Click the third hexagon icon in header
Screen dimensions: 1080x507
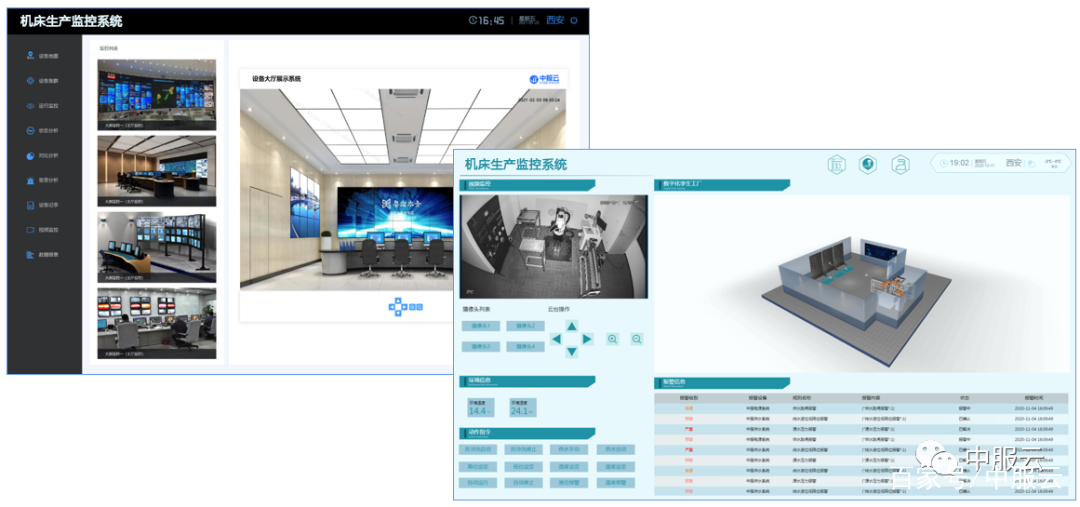tap(900, 164)
